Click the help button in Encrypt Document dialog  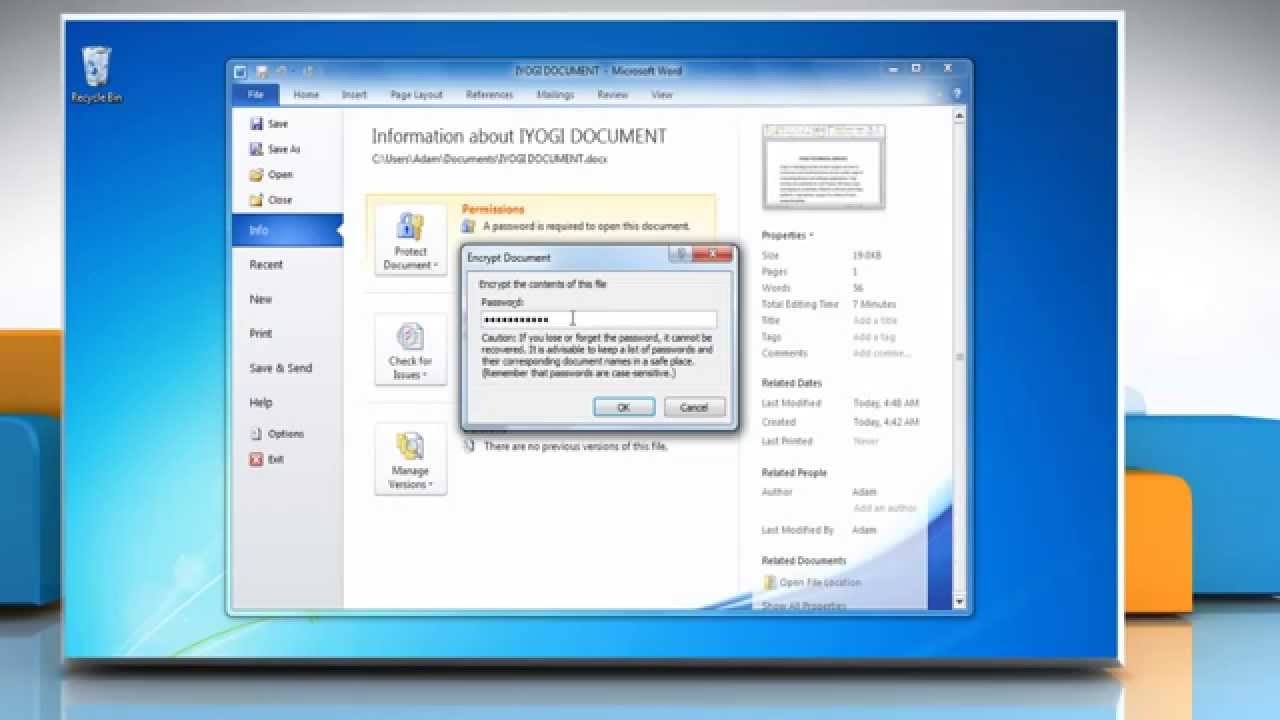click(680, 255)
